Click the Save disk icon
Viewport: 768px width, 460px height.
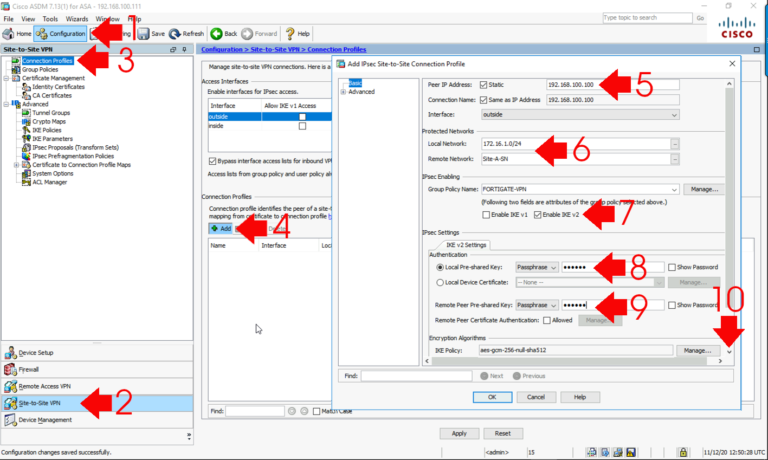tap(143, 34)
